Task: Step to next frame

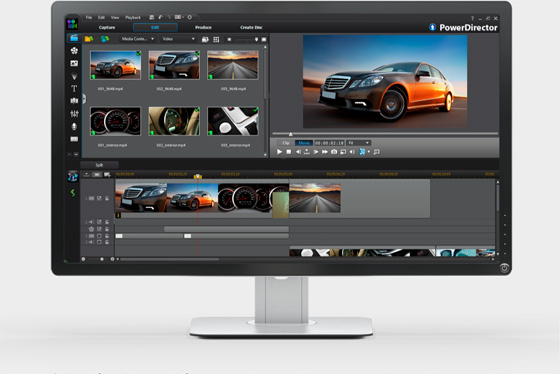Action: click(x=316, y=152)
